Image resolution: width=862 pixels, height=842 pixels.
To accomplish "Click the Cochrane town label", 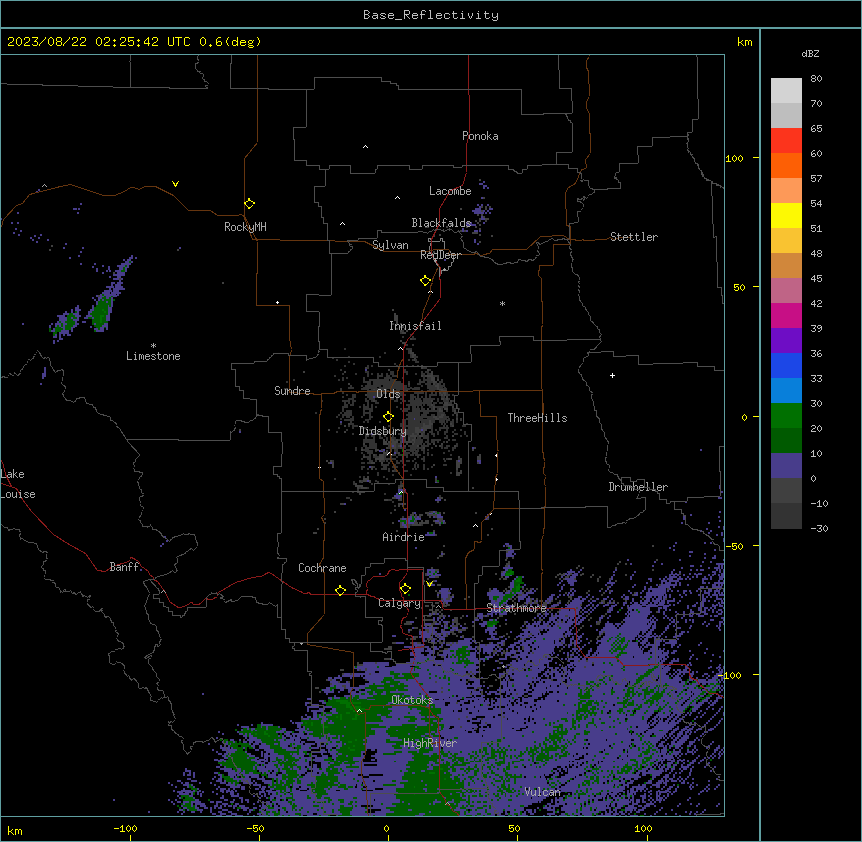I will coord(322,568).
